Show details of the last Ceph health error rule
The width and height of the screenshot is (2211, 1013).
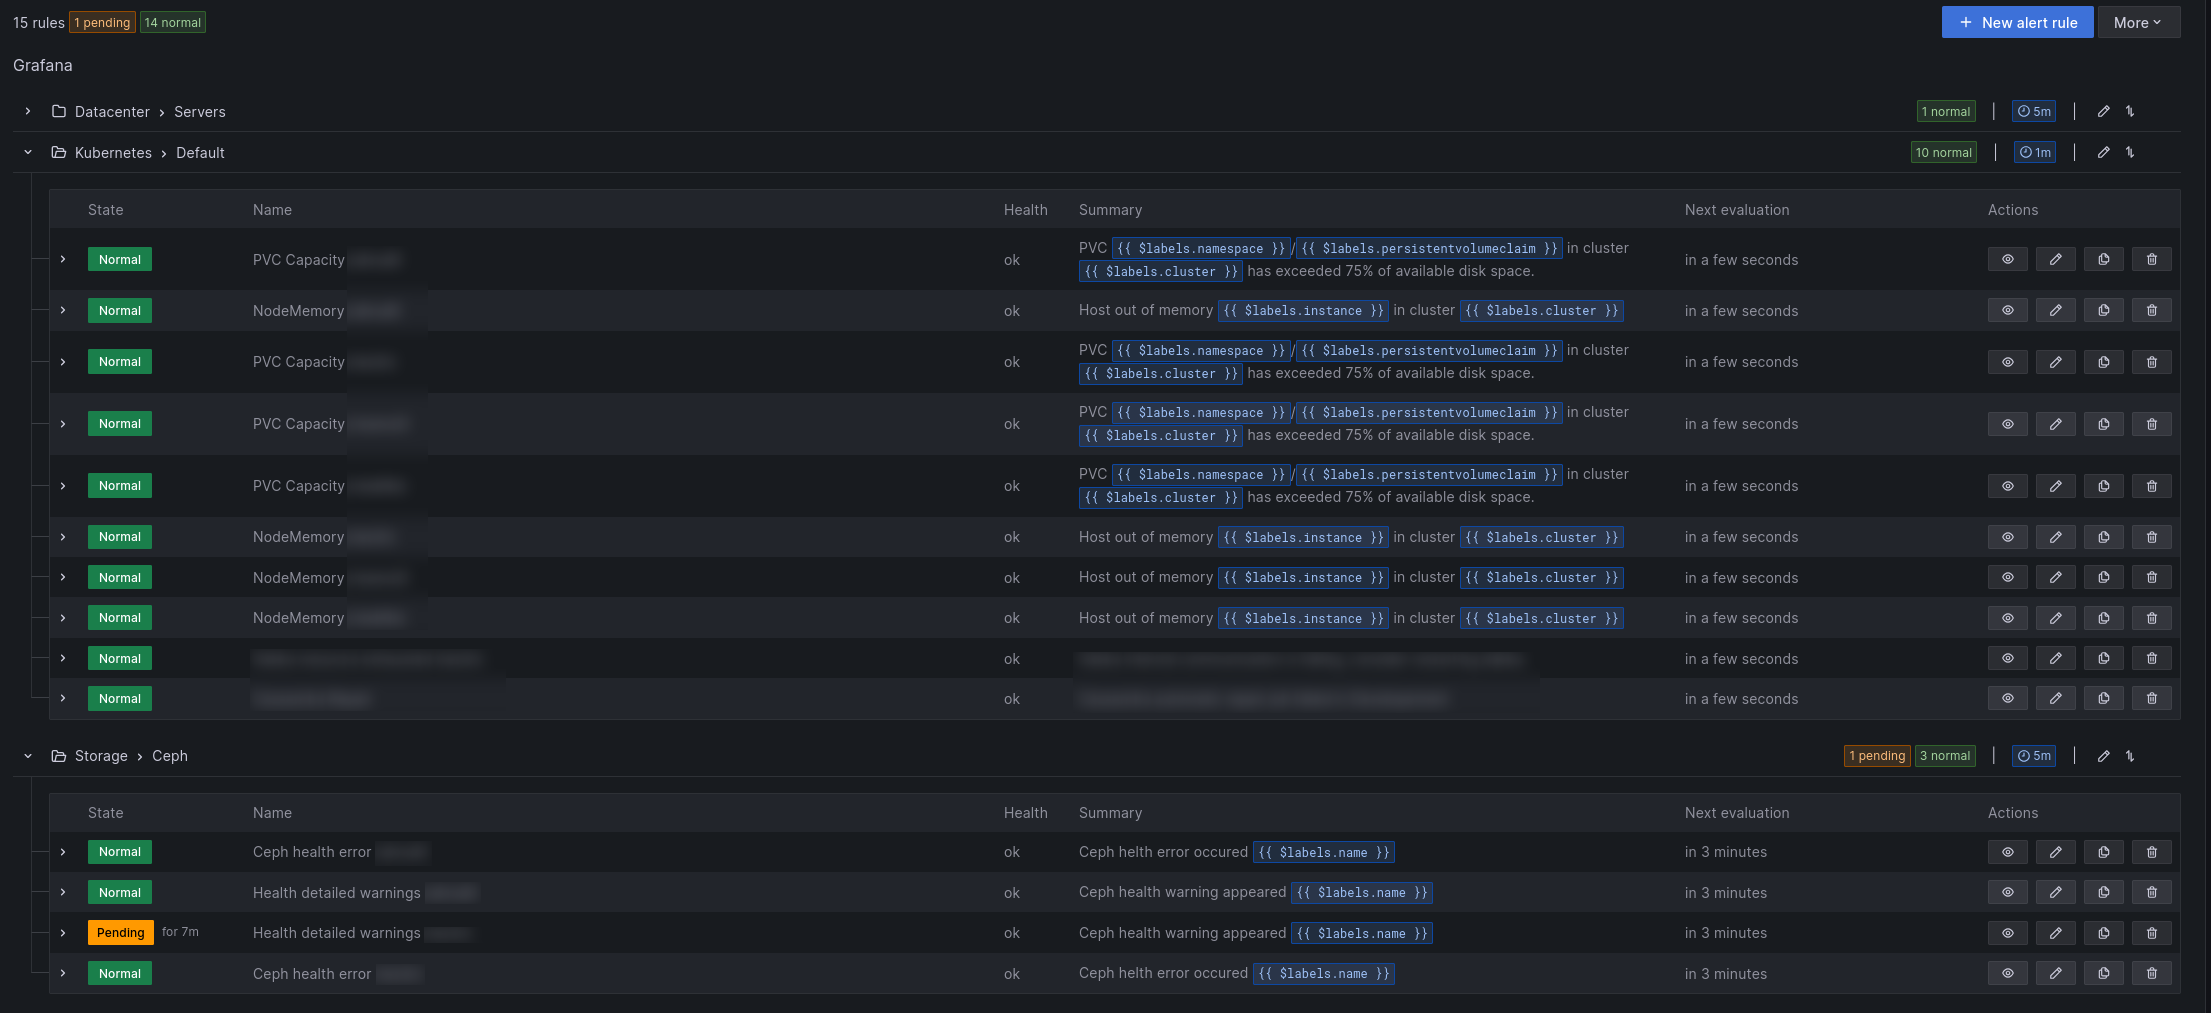(x=2008, y=973)
